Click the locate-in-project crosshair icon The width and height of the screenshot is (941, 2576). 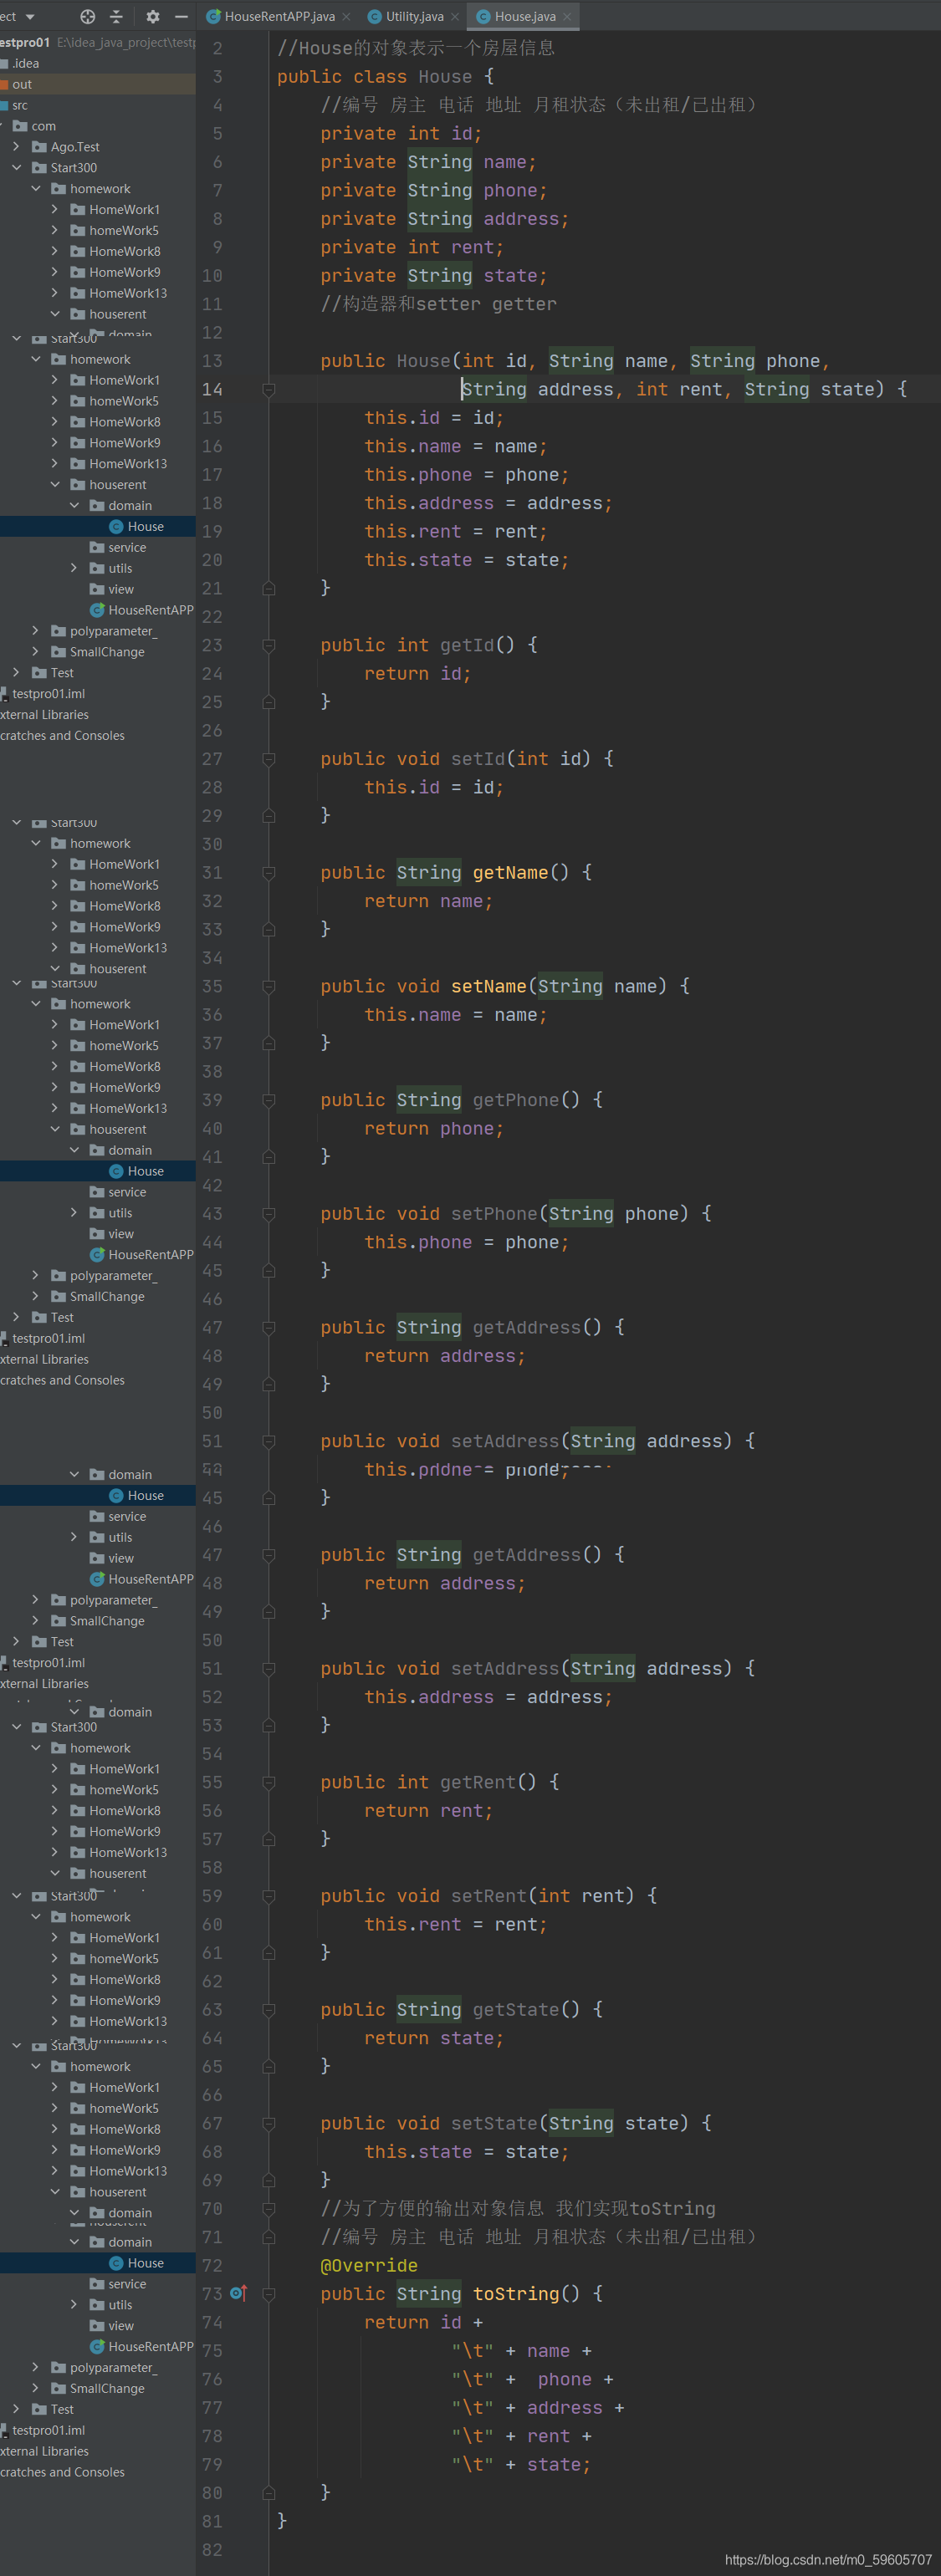[x=87, y=16]
